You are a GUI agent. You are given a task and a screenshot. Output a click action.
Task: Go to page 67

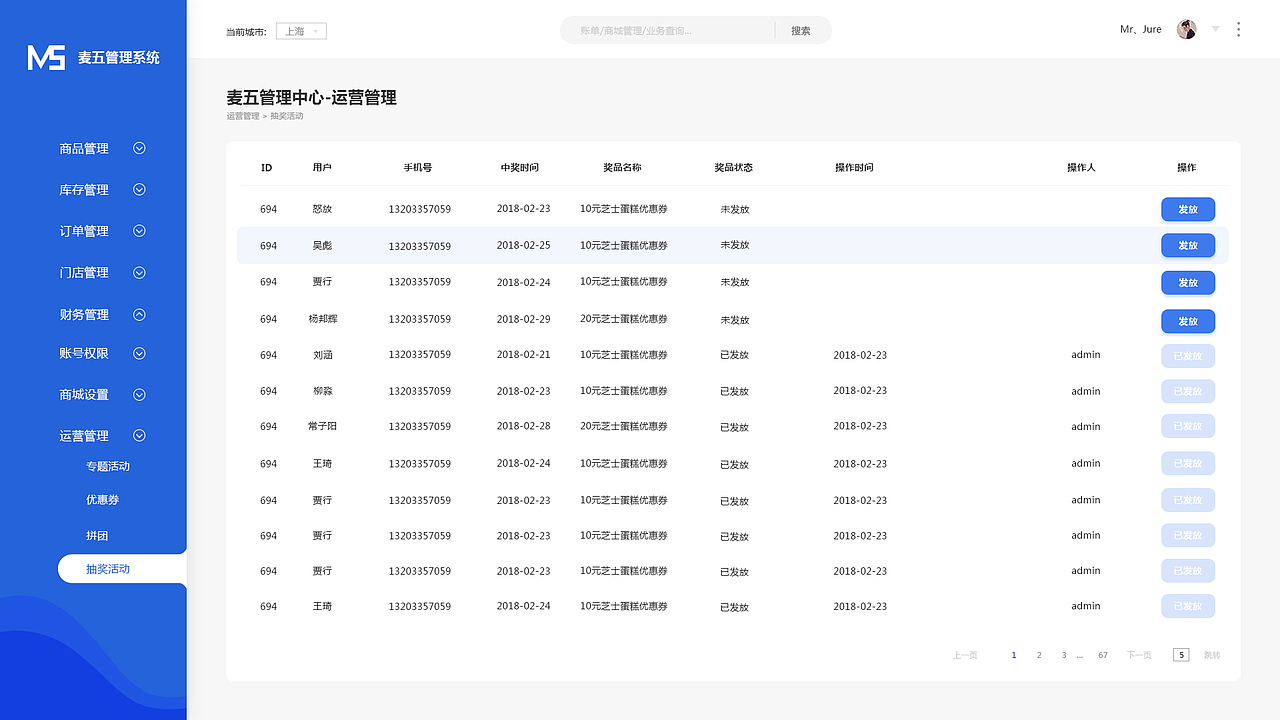(x=1103, y=655)
